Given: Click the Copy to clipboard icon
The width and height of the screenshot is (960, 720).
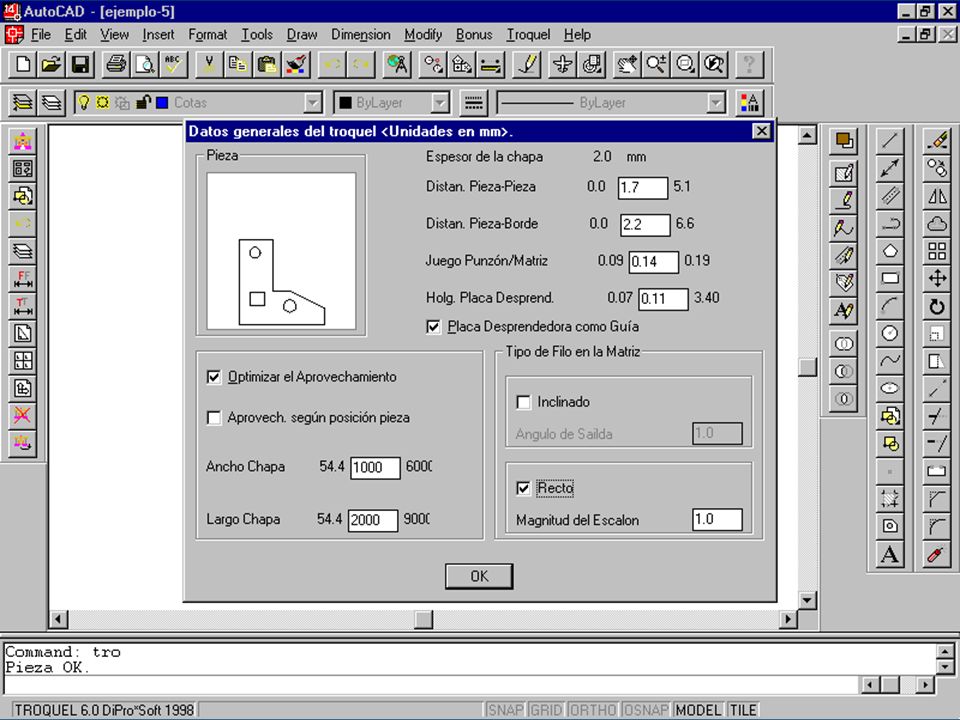Looking at the screenshot, I should coord(237,64).
